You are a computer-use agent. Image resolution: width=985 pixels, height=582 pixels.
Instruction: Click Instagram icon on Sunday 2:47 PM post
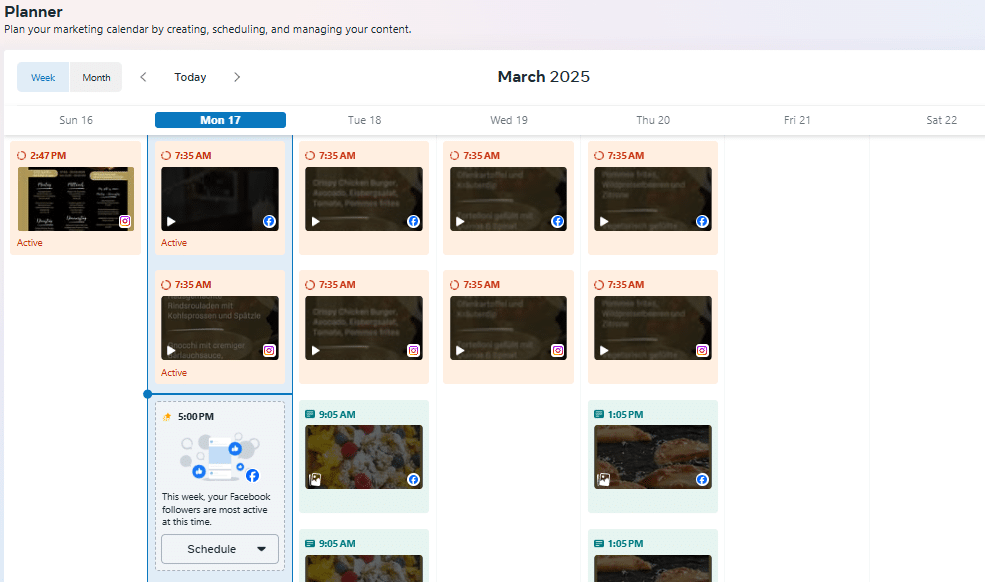(x=125, y=221)
